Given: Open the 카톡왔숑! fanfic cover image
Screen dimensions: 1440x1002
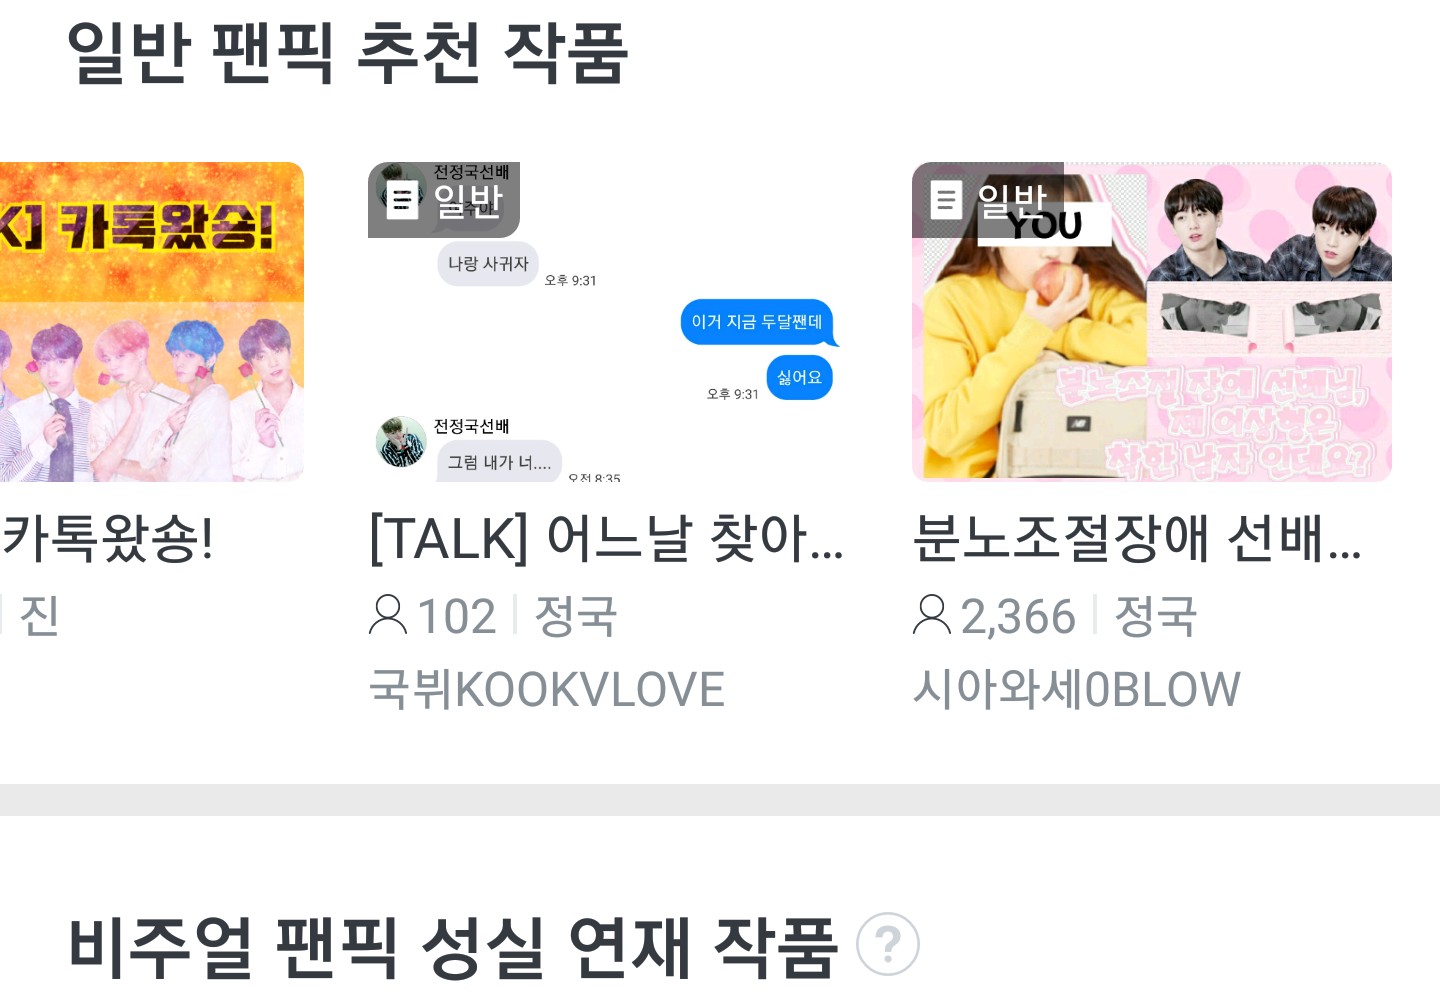Looking at the screenshot, I should (x=152, y=322).
